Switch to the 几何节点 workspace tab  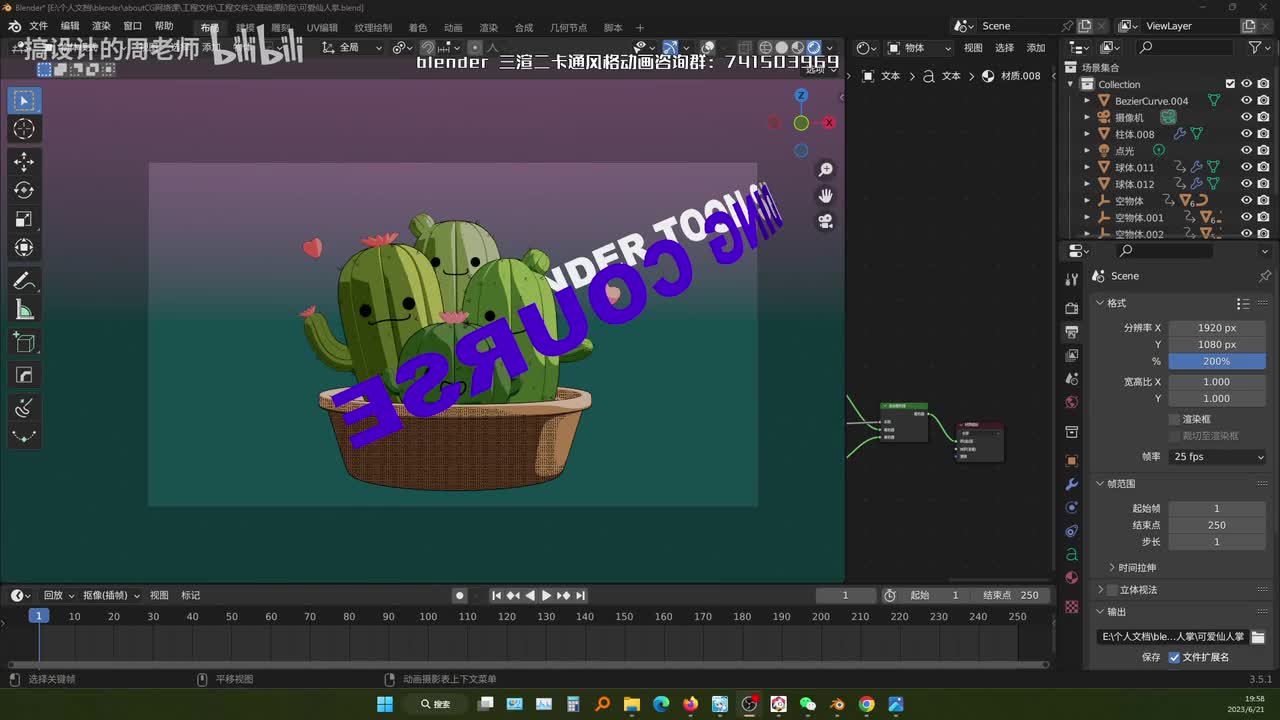569,28
